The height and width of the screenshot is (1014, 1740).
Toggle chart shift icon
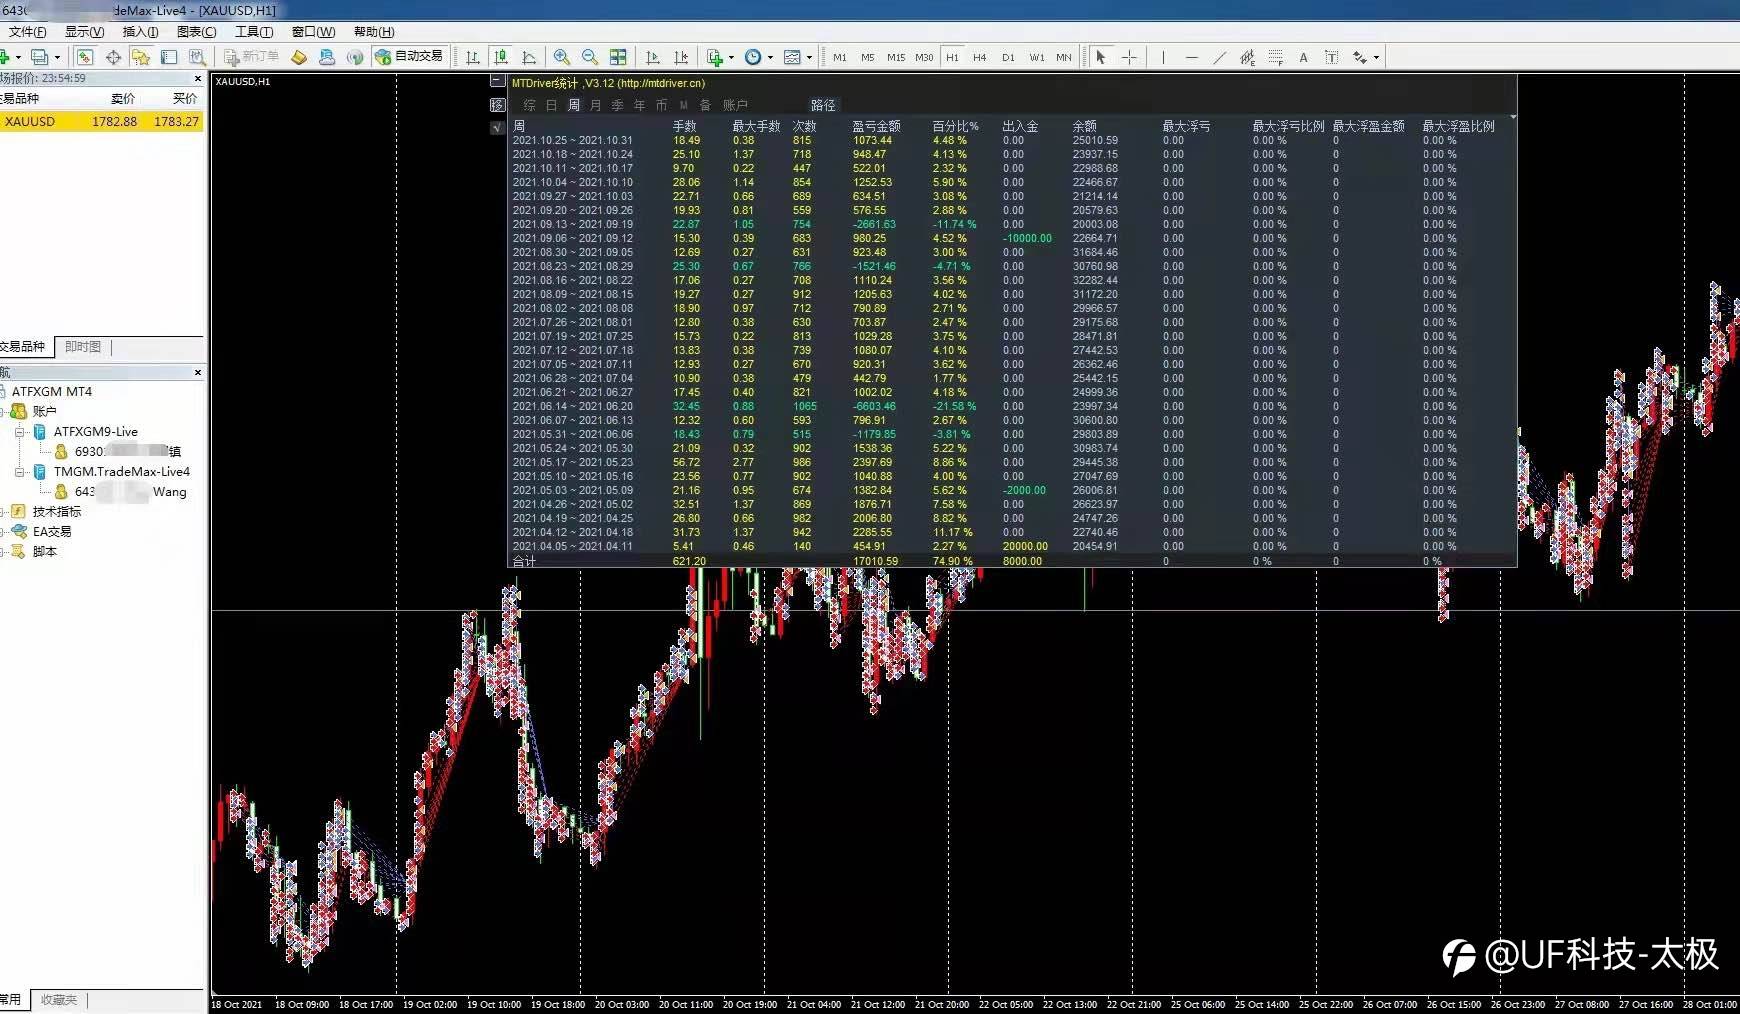pyautogui.click(x=681, y=57)
